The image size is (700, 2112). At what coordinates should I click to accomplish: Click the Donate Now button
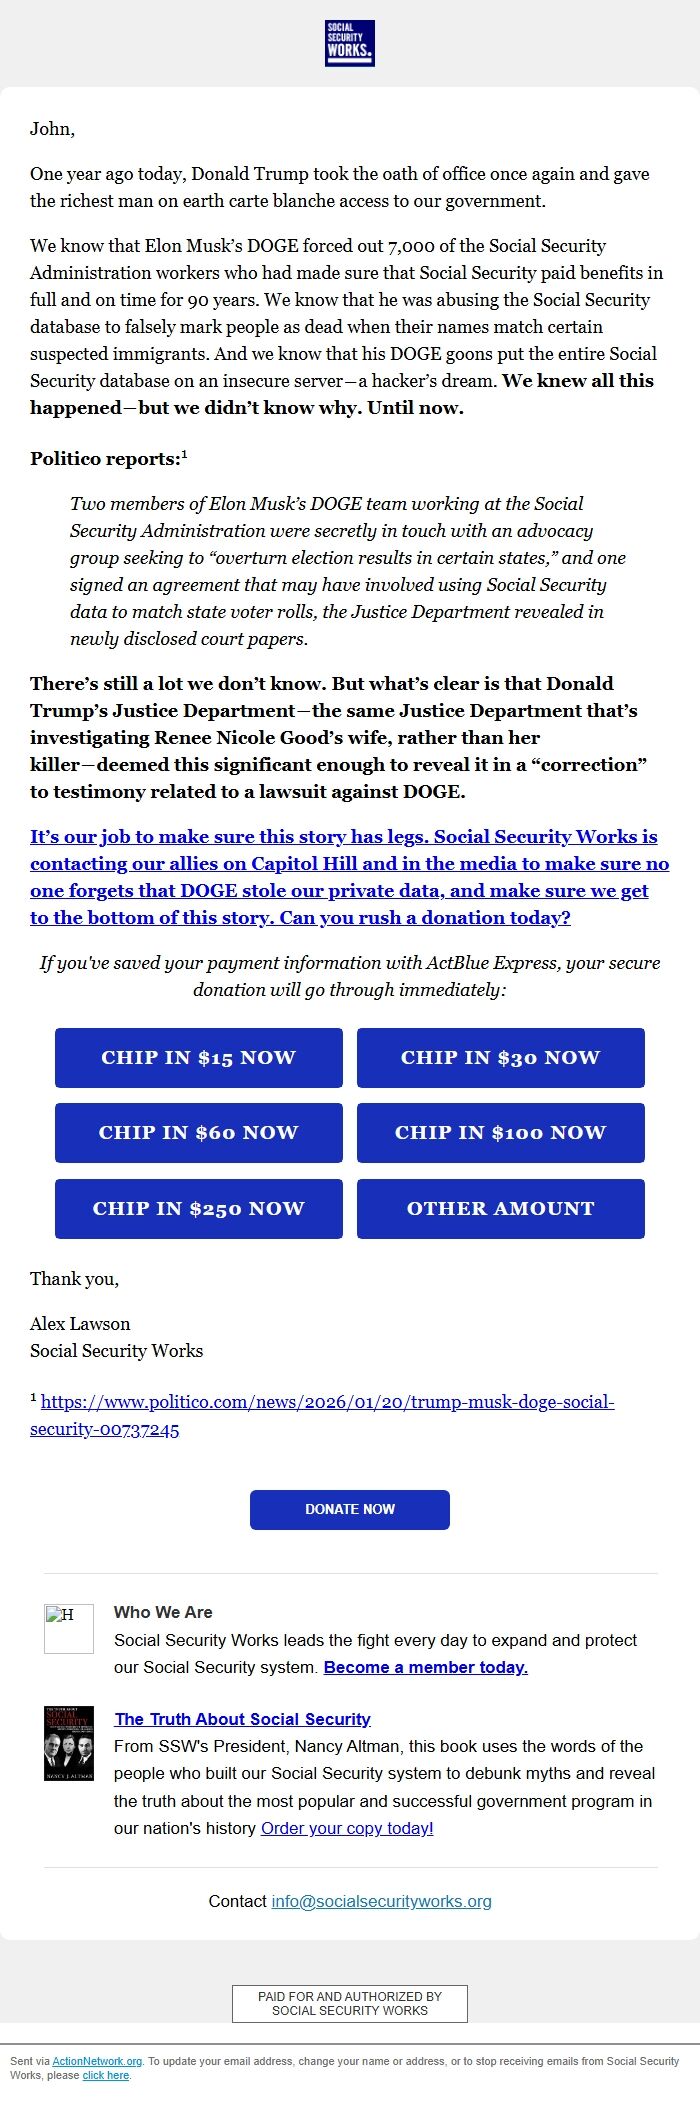(x=349, y=1510)
